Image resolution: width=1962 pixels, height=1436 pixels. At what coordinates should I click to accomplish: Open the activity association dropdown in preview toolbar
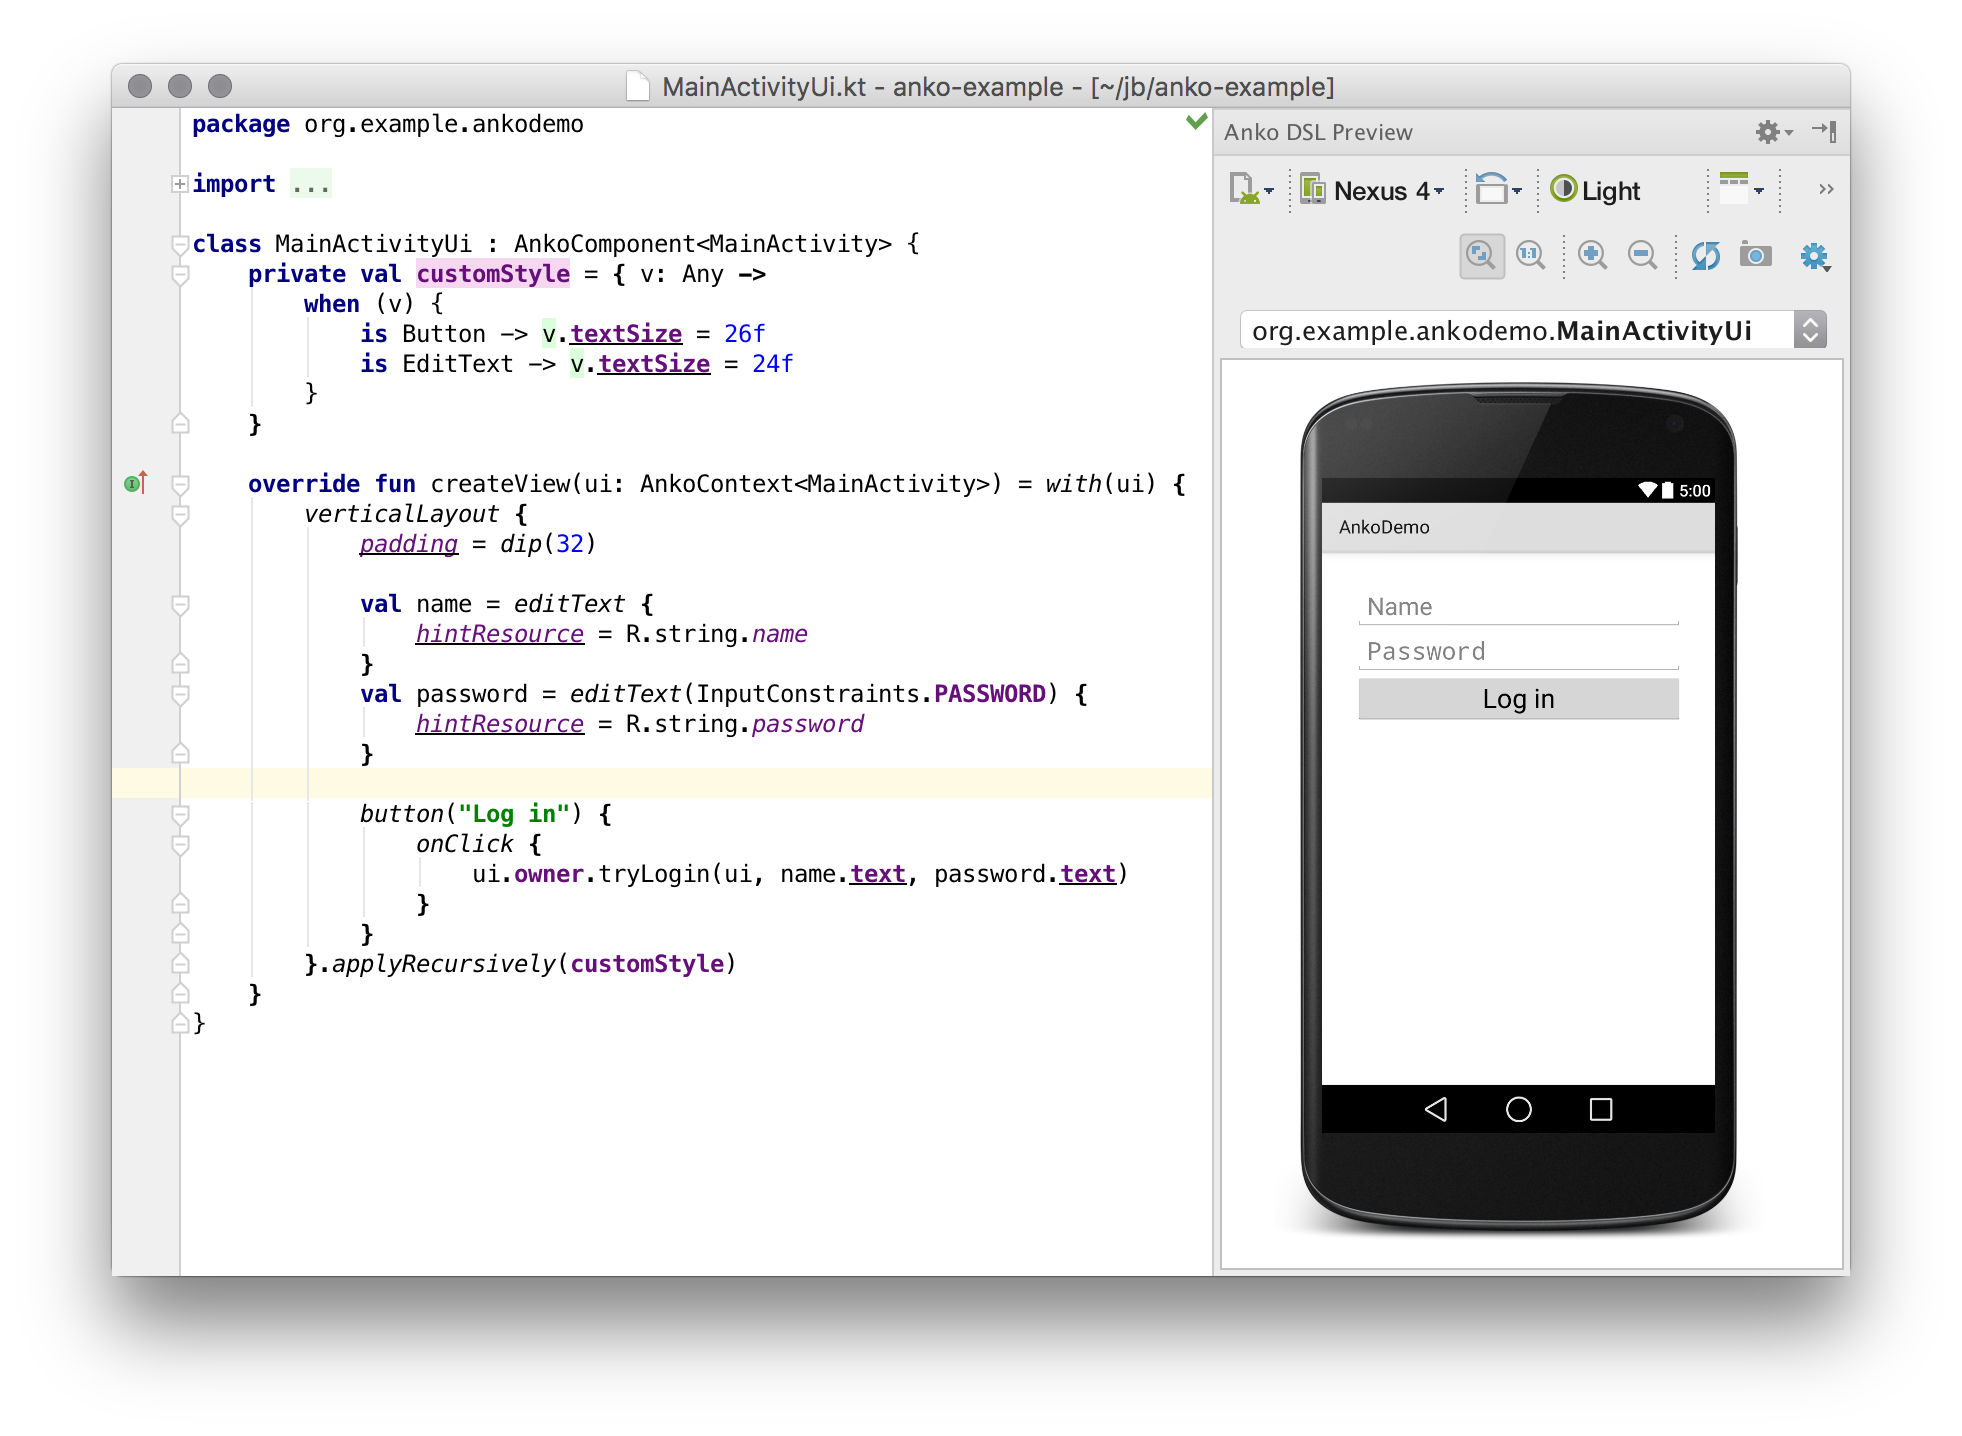pyautogui.click(x=1741, y=188)
